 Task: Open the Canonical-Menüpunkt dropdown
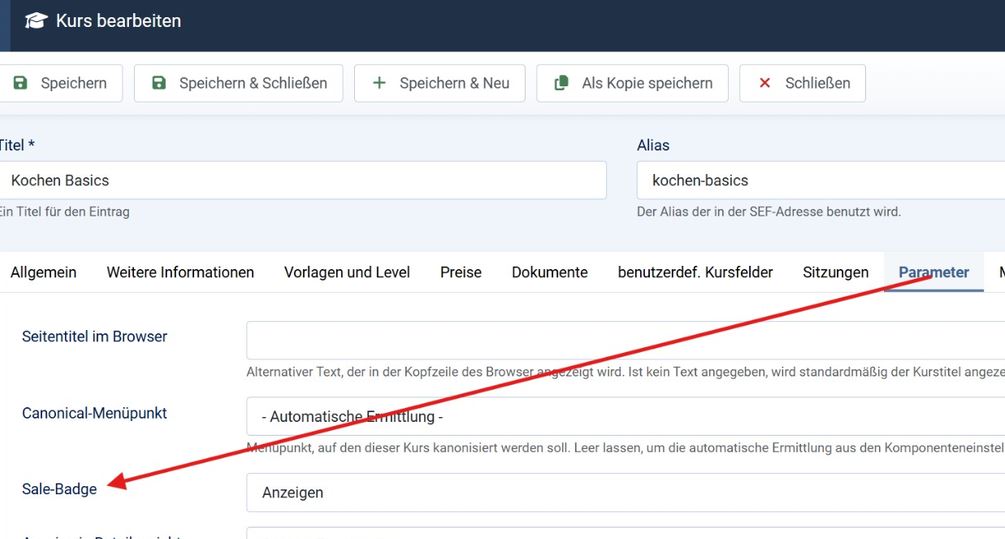pyautogui.click(x=626, y=417)
